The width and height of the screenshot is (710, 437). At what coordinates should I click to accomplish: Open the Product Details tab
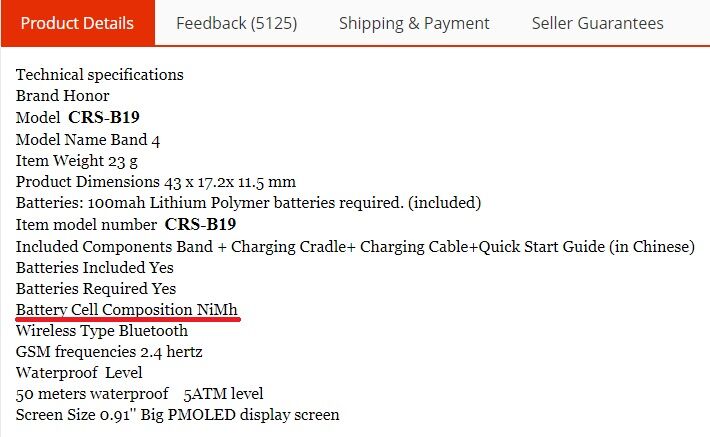pyautogui.click(x=77, y=23)
